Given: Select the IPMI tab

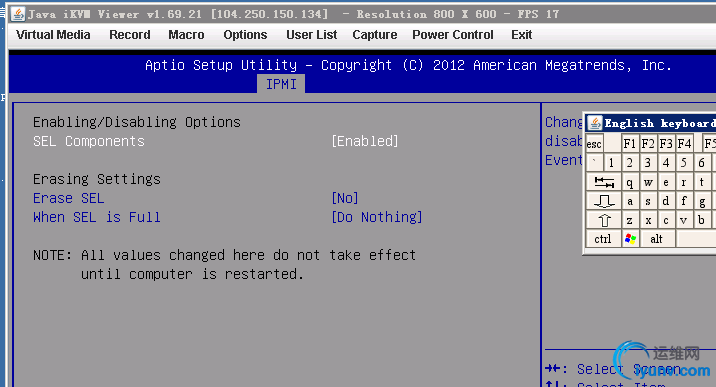Looking at the screenshot, I should click(281, 84).
